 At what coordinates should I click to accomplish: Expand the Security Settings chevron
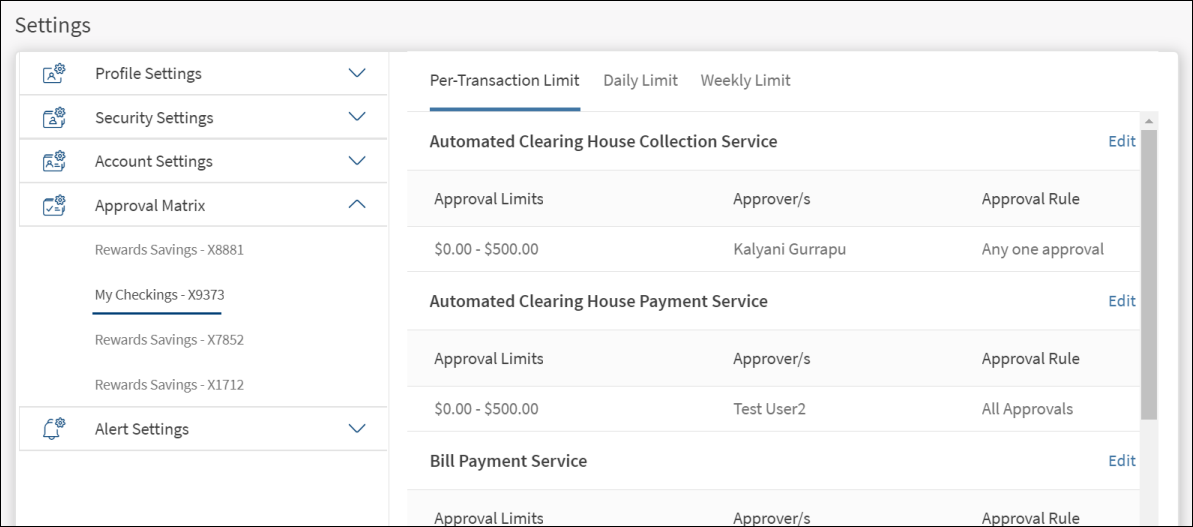click(x=357, y=117)
